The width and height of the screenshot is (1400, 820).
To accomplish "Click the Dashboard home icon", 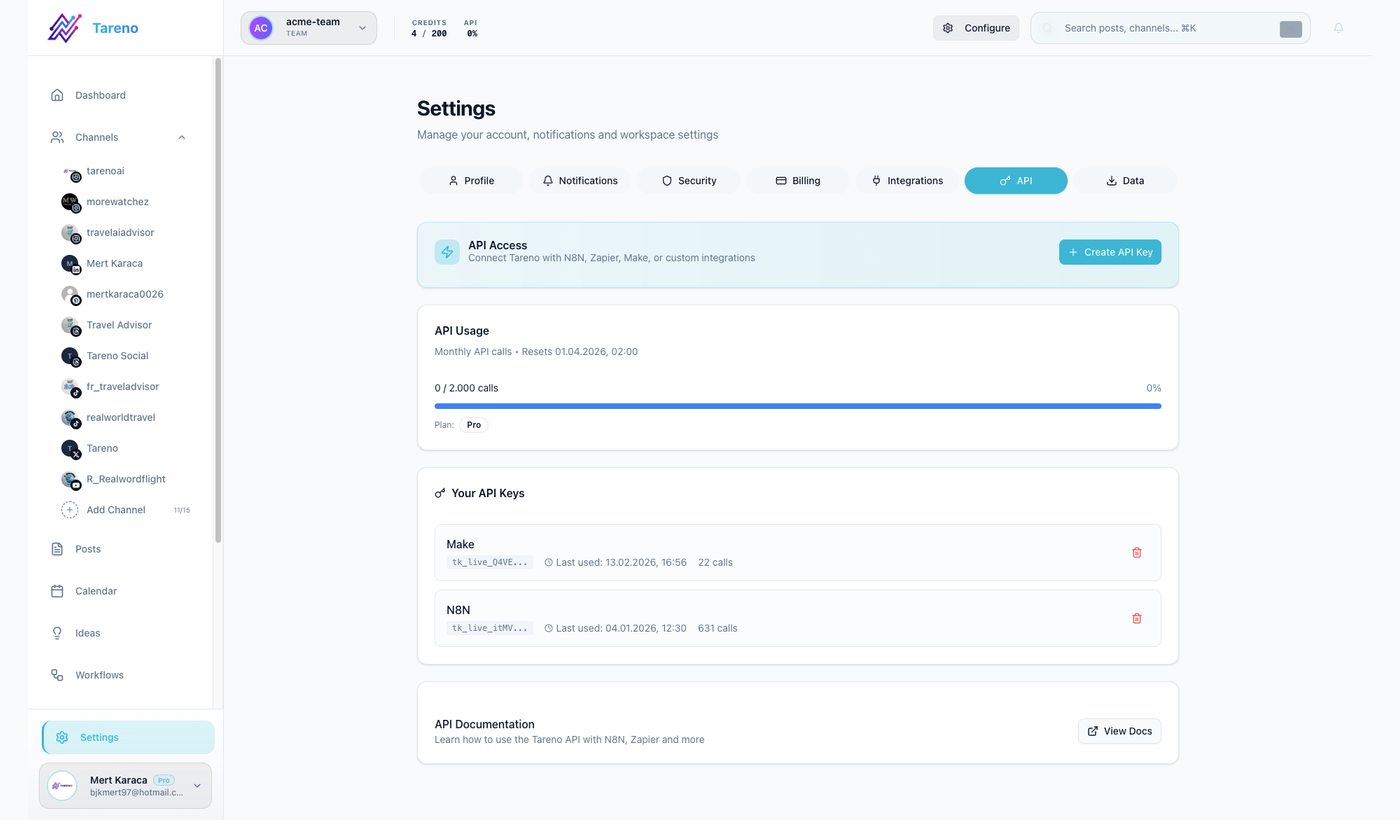I will pos(57,95).
